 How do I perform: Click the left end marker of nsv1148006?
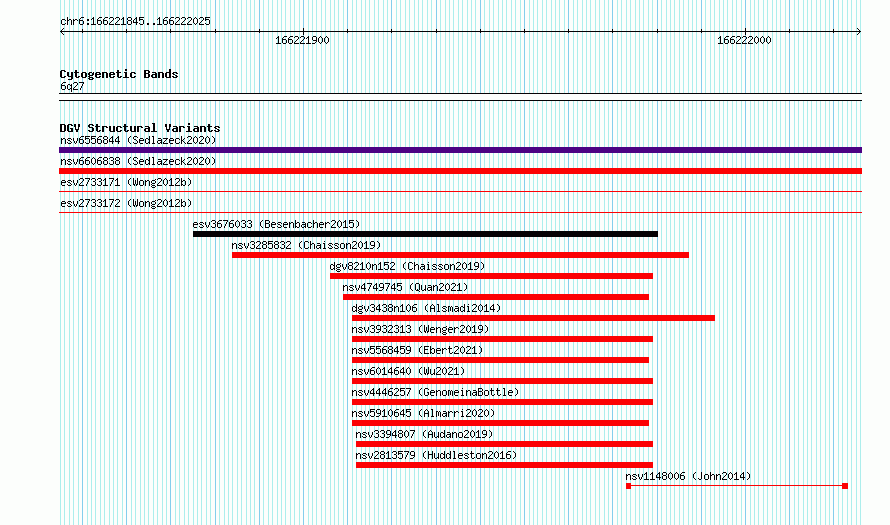click(x=628, y=486)
